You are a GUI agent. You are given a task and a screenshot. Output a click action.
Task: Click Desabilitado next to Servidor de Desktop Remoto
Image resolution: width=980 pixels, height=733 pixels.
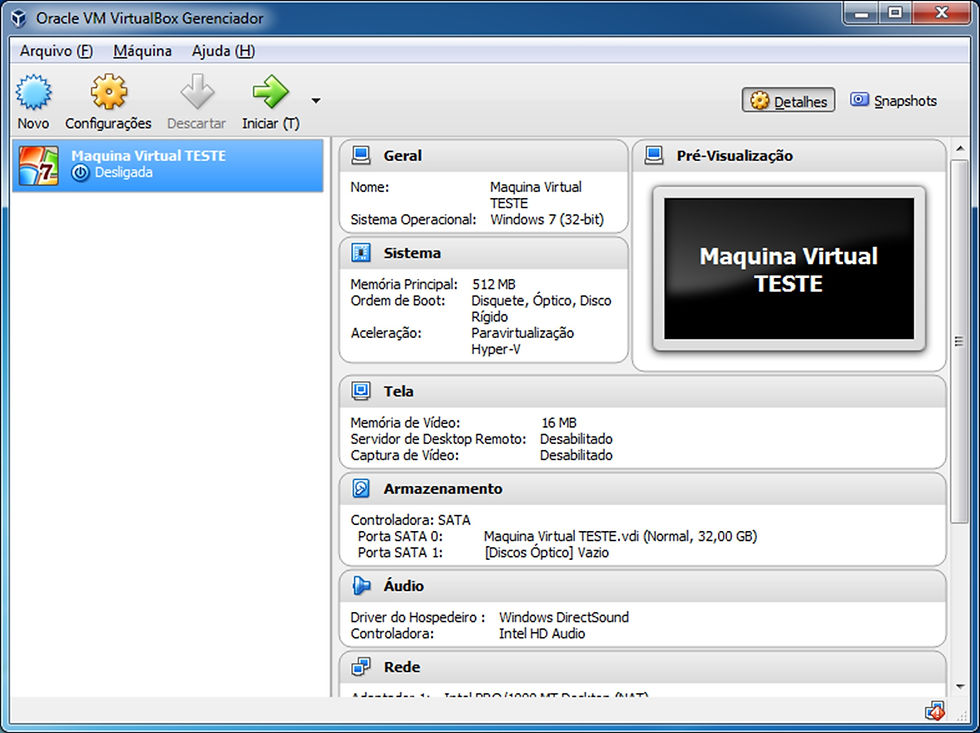click(576, 439)
